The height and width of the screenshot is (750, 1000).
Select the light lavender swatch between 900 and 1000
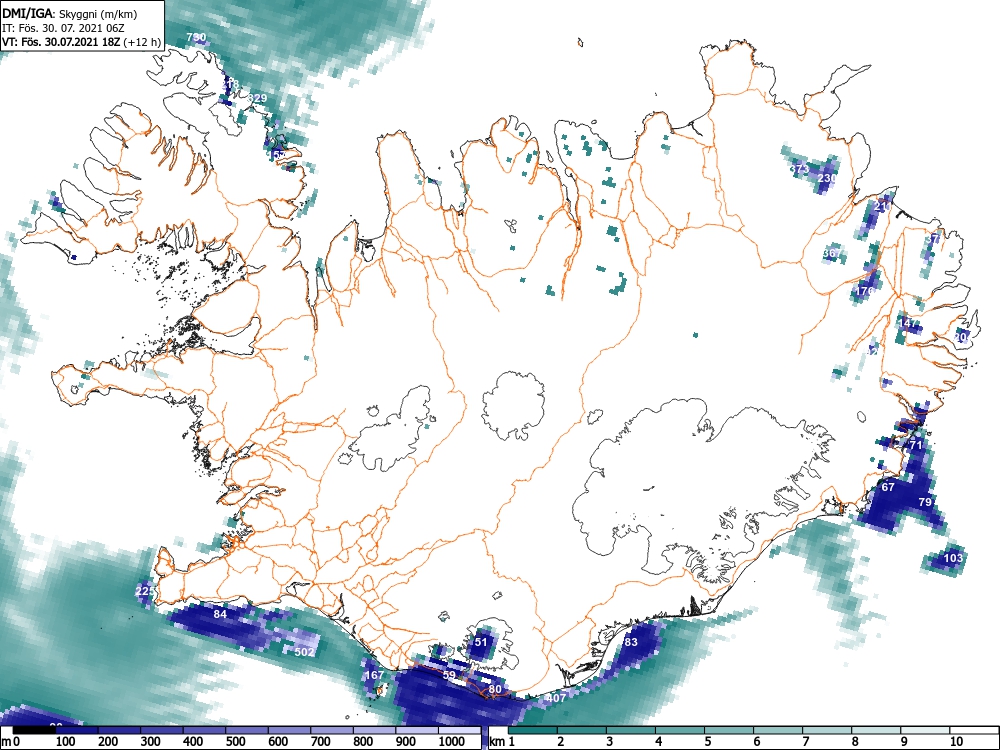pos(417,730)
